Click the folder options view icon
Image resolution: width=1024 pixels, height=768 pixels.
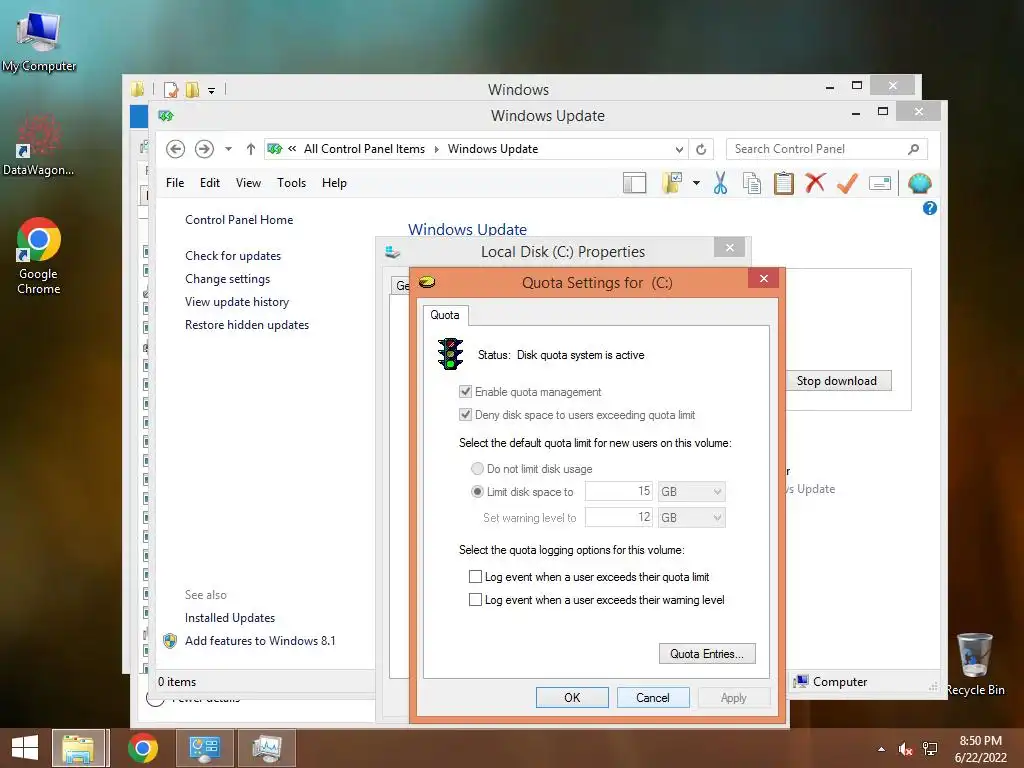point(672,184)
